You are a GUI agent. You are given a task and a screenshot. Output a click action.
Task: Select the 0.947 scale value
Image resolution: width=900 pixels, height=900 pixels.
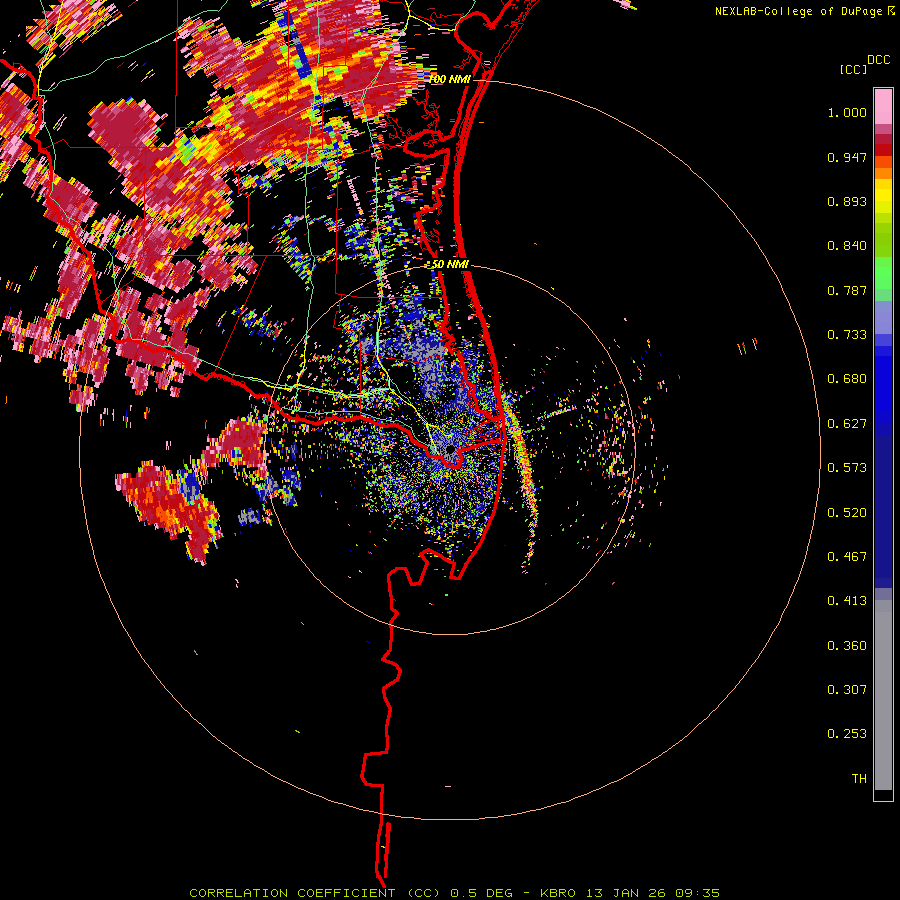(x=847, y=157)
